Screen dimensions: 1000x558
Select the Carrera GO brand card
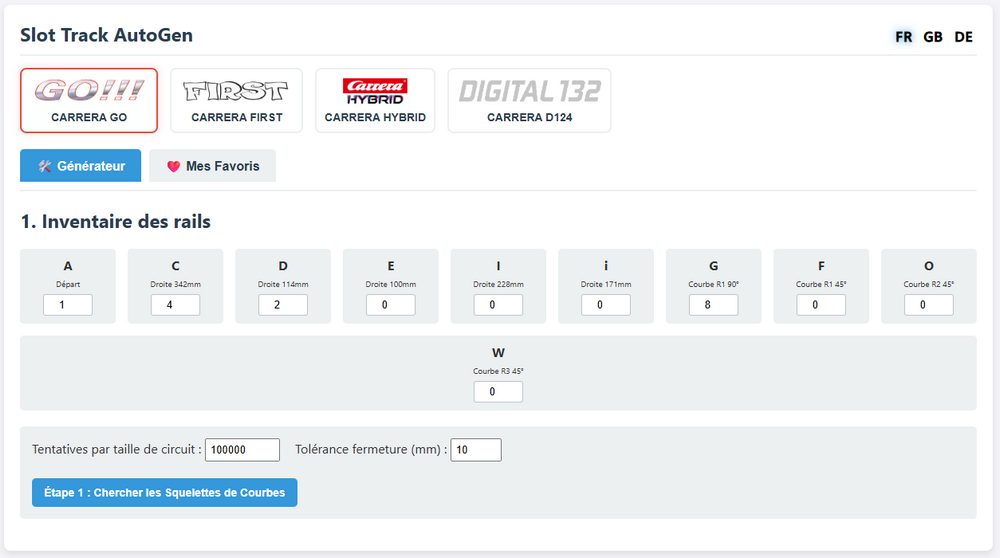pos(89,101)
